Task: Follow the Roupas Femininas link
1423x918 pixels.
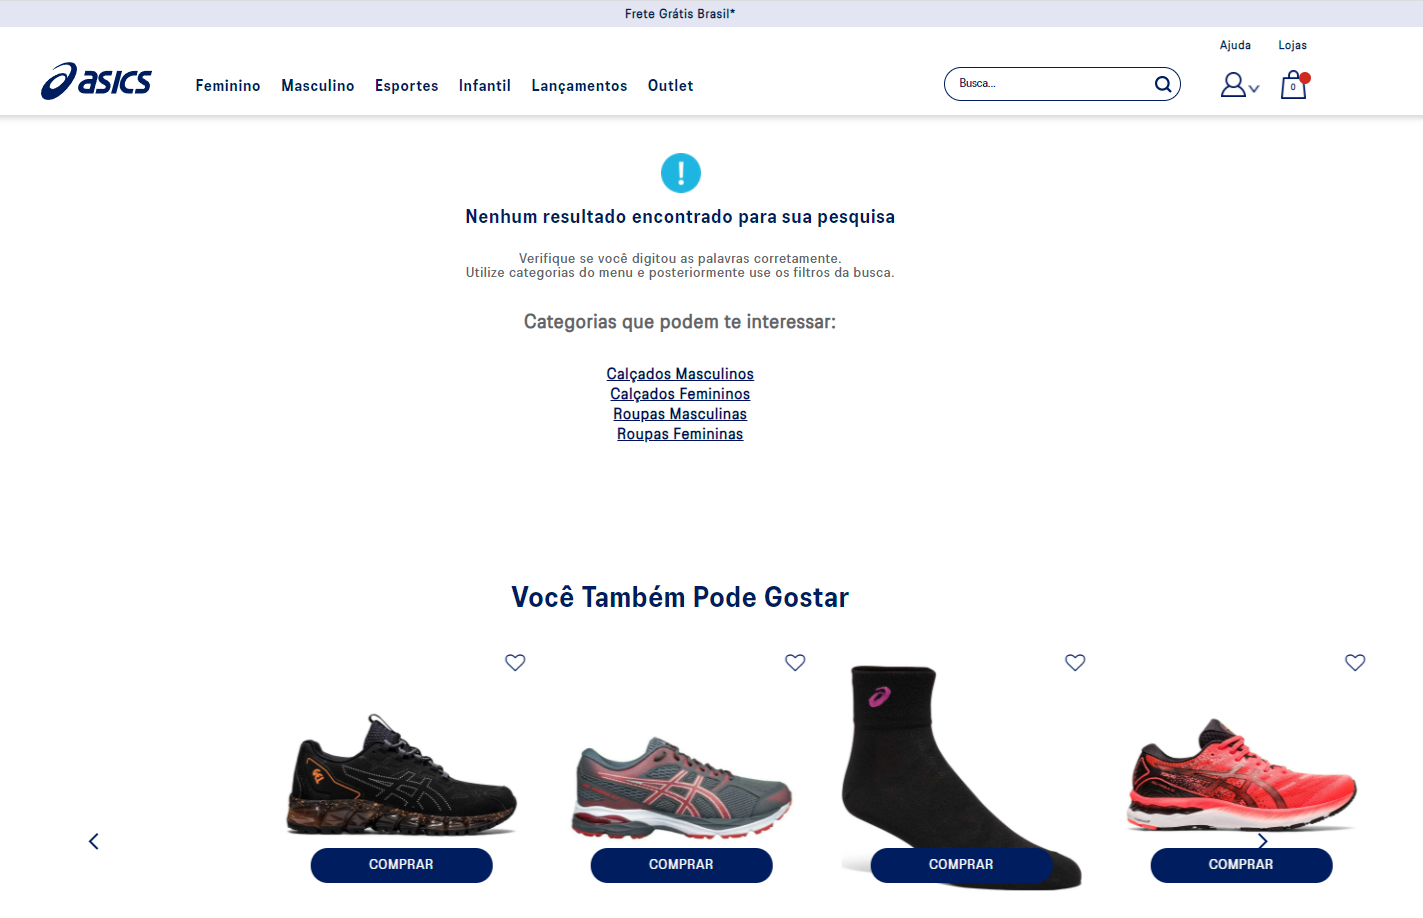Action: tap(680, 434)
